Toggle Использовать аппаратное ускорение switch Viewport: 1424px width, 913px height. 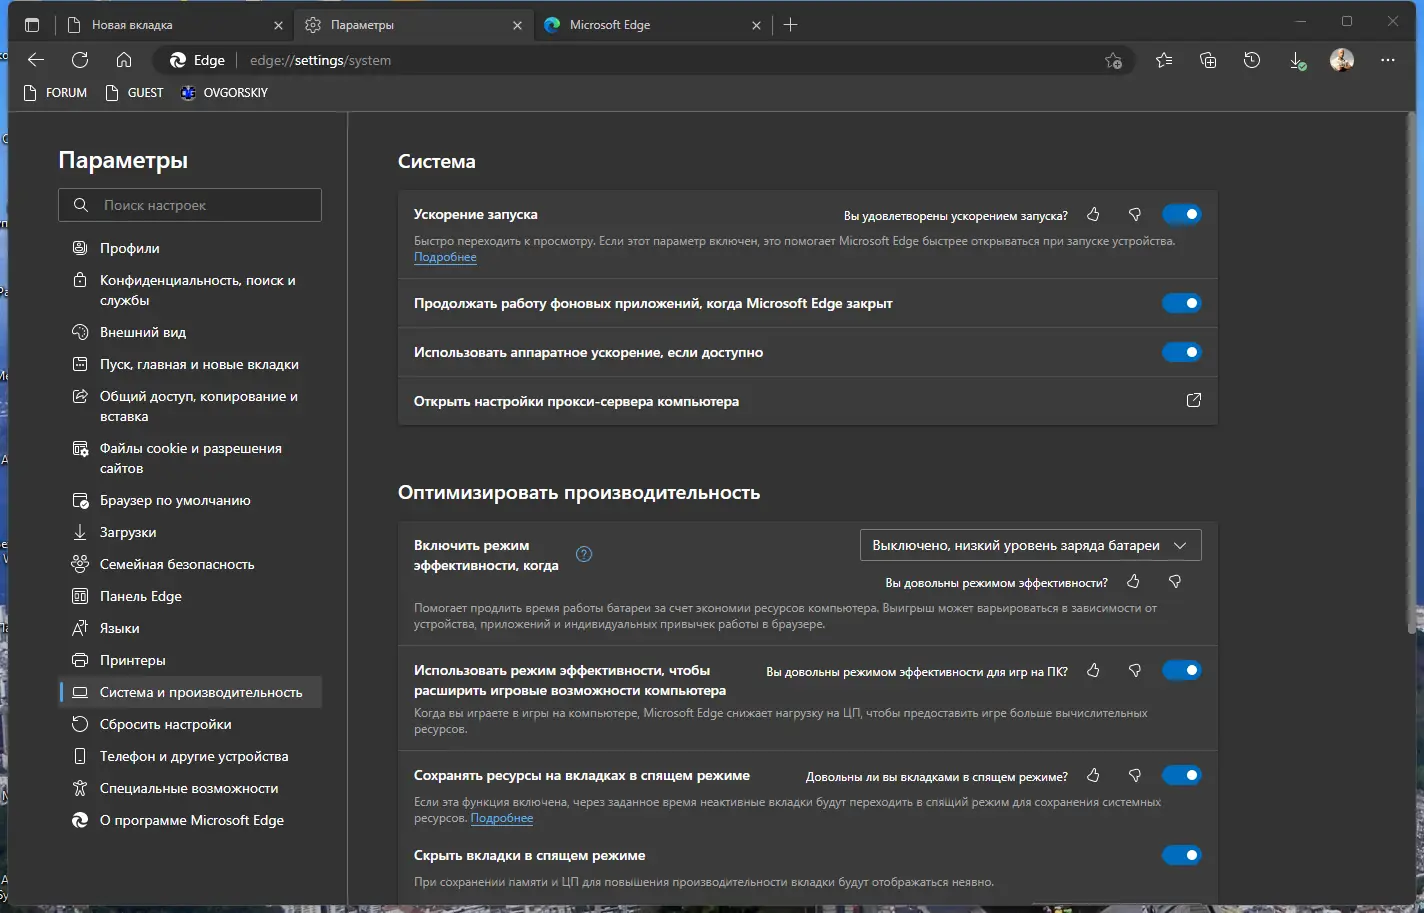coord(1181,352)
